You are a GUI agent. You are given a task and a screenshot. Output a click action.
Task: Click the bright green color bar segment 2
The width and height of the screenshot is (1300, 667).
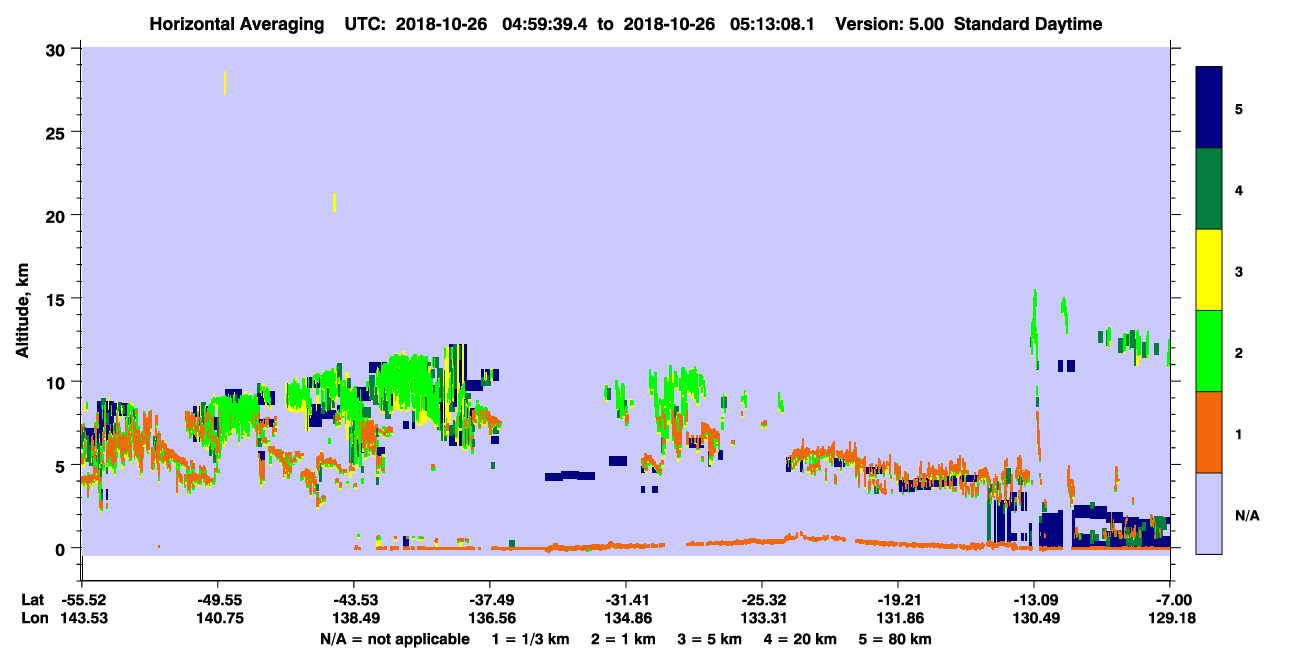[x=1209, y=351]
